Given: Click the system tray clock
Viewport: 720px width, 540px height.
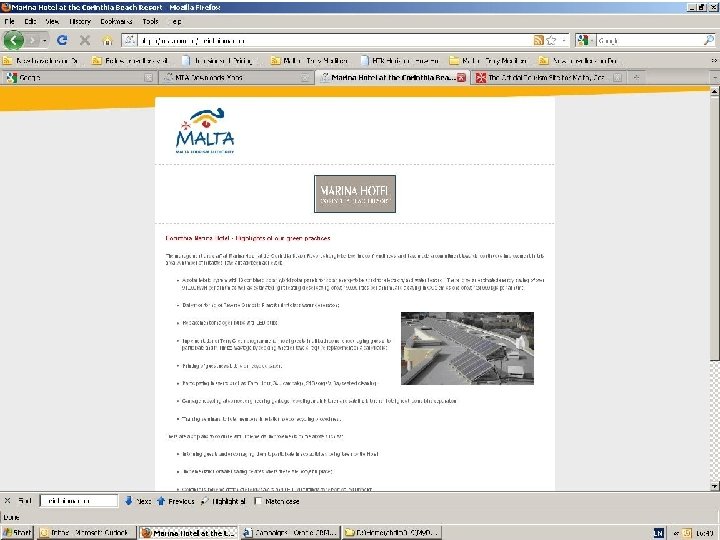Looking at the screenshot, I should [704, 533].
